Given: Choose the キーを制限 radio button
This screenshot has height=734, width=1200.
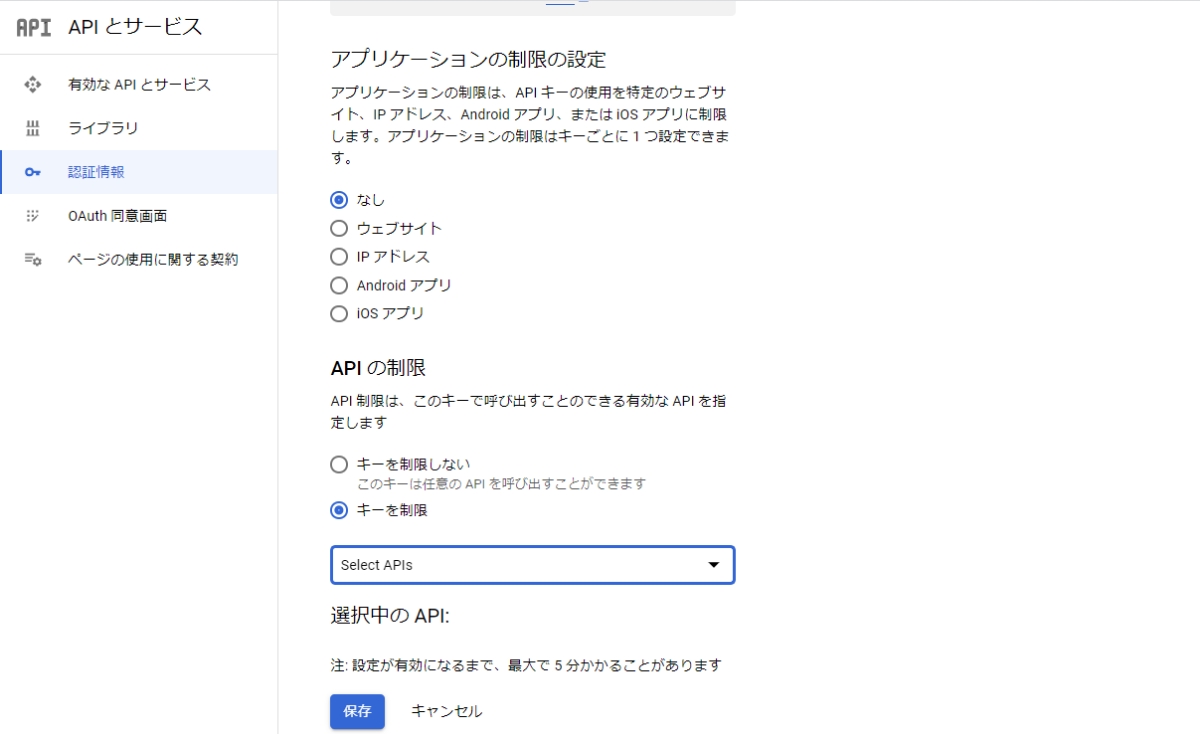Looking at the screenshot, I should tap(338, 509).
